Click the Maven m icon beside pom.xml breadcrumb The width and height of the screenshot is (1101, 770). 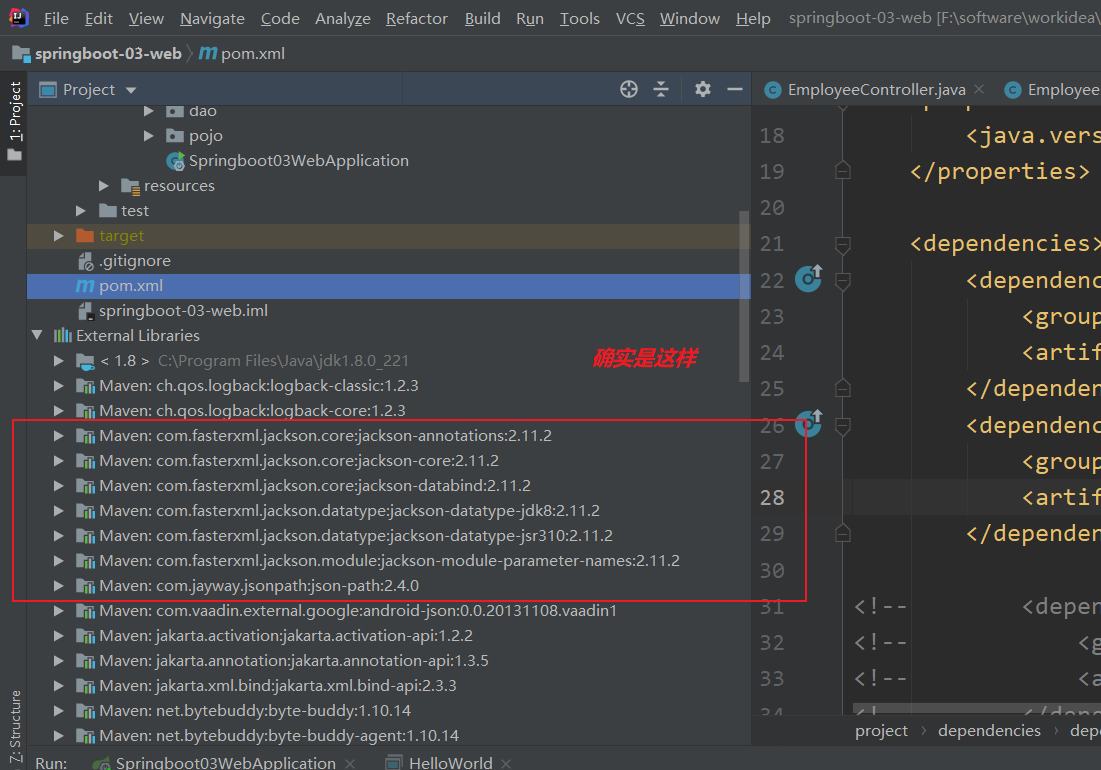(208, 53)
